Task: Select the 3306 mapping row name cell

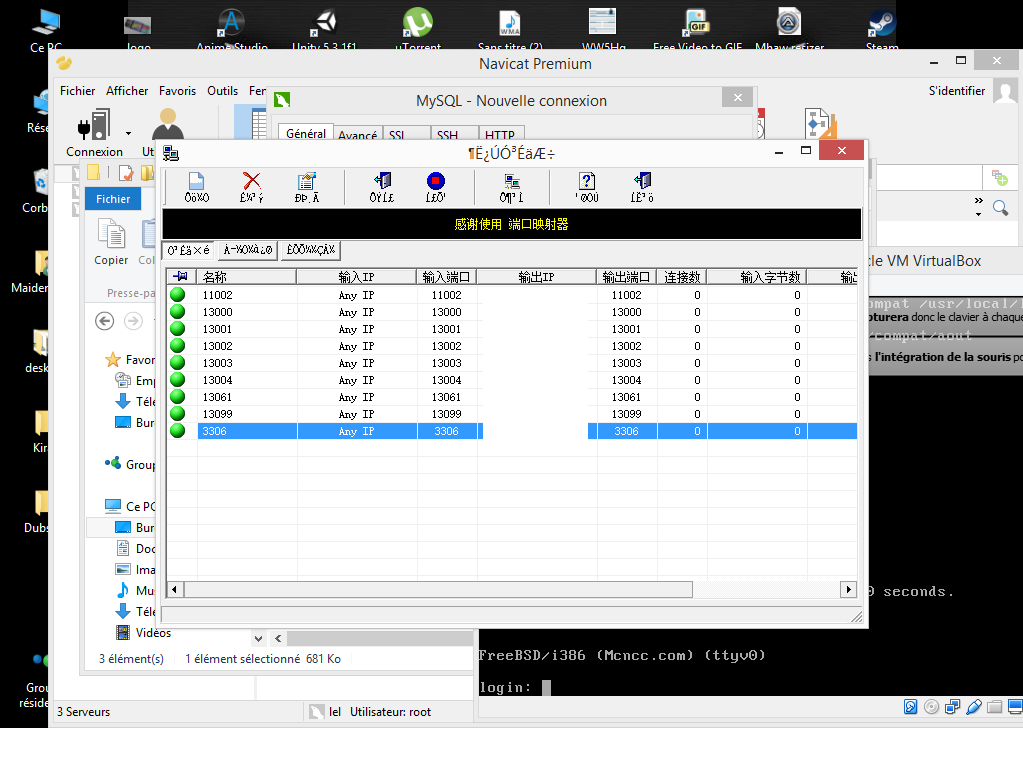Action: pyautogui.click(x=247, y=431)
